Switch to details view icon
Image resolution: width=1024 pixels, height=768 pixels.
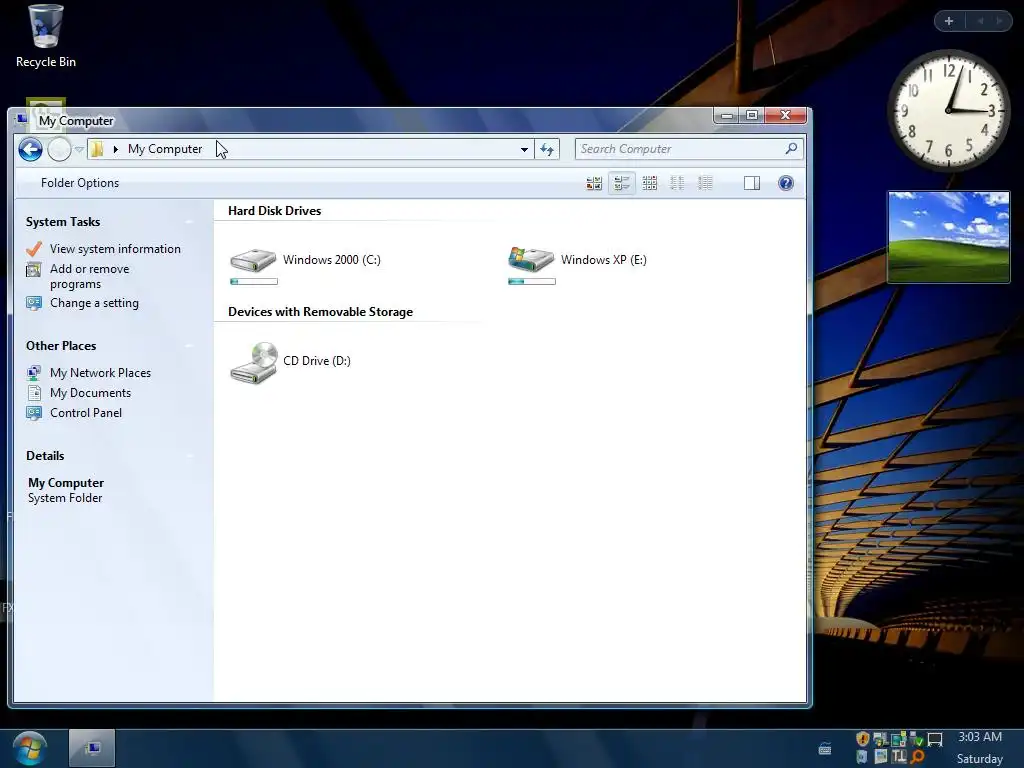tap(705, 184)
